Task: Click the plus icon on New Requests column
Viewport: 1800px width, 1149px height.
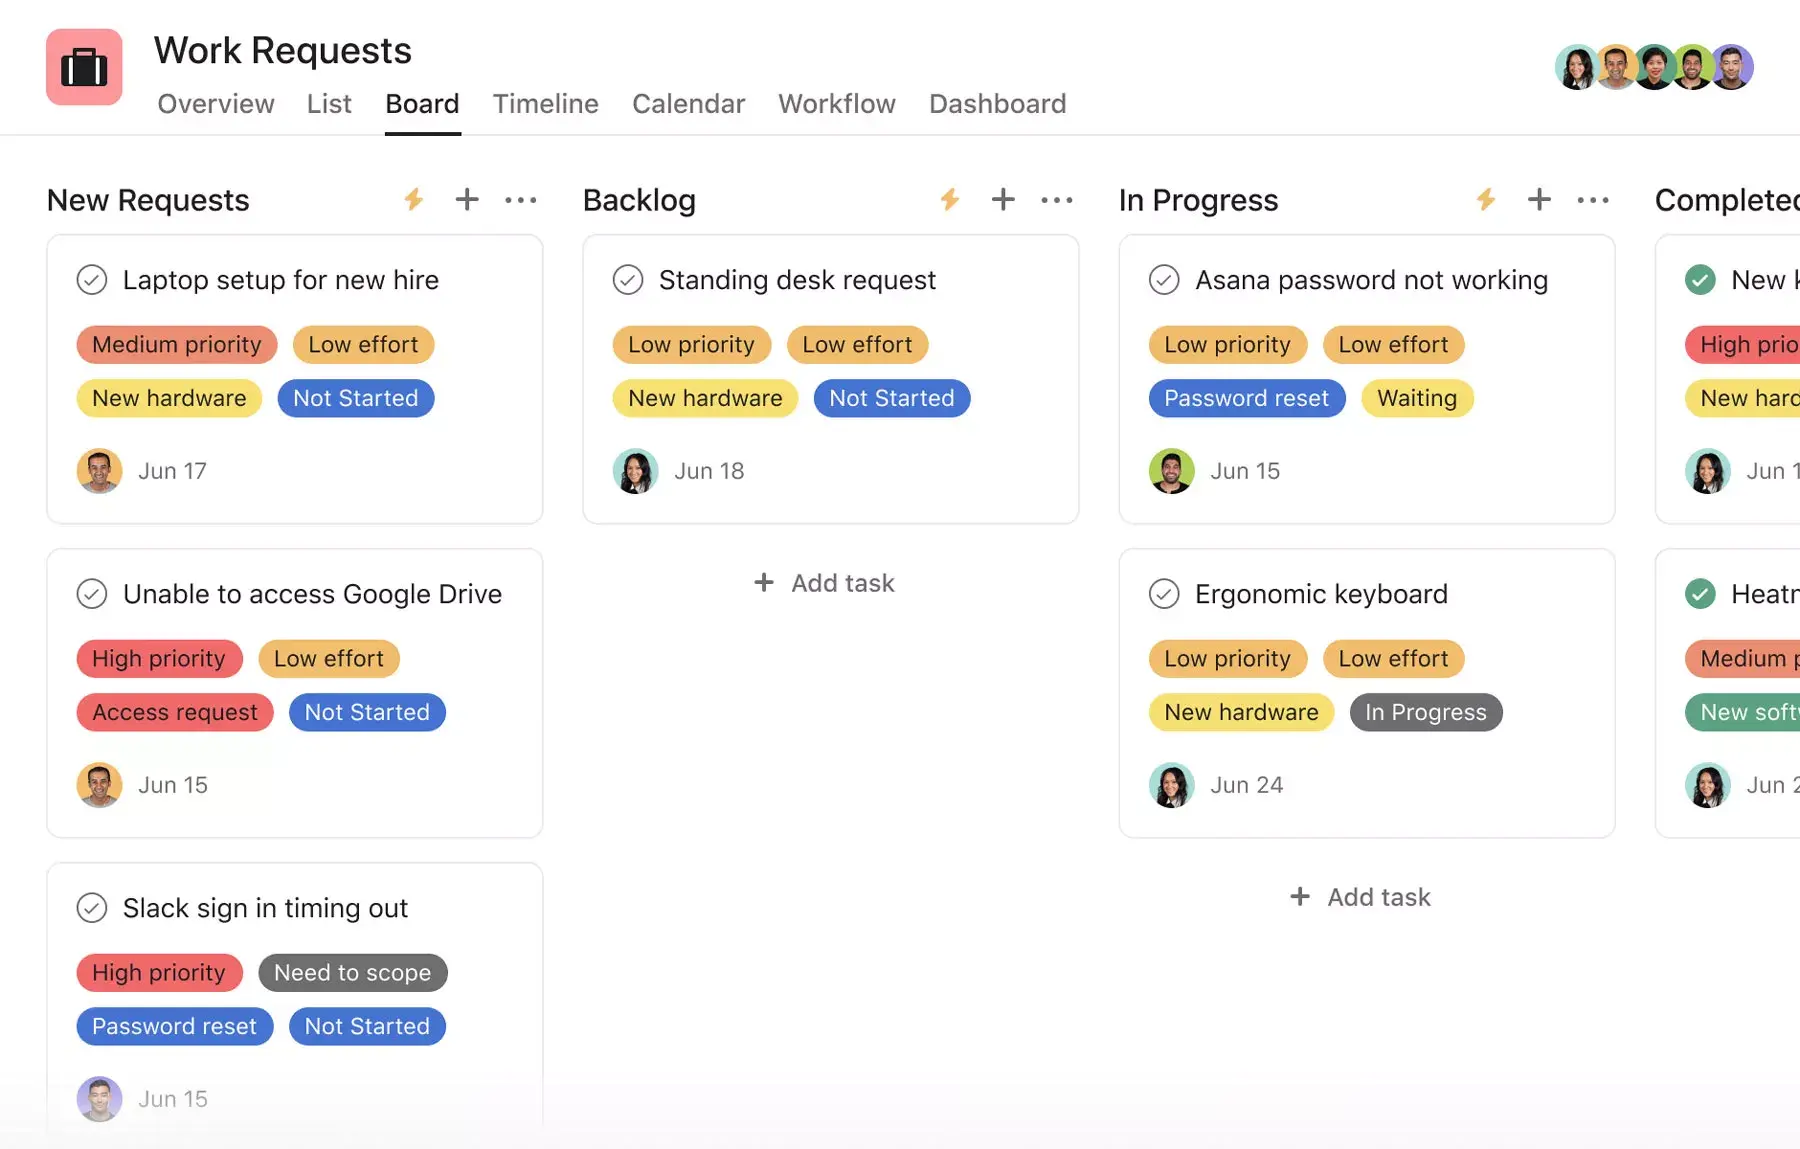Action: [466, 199]
